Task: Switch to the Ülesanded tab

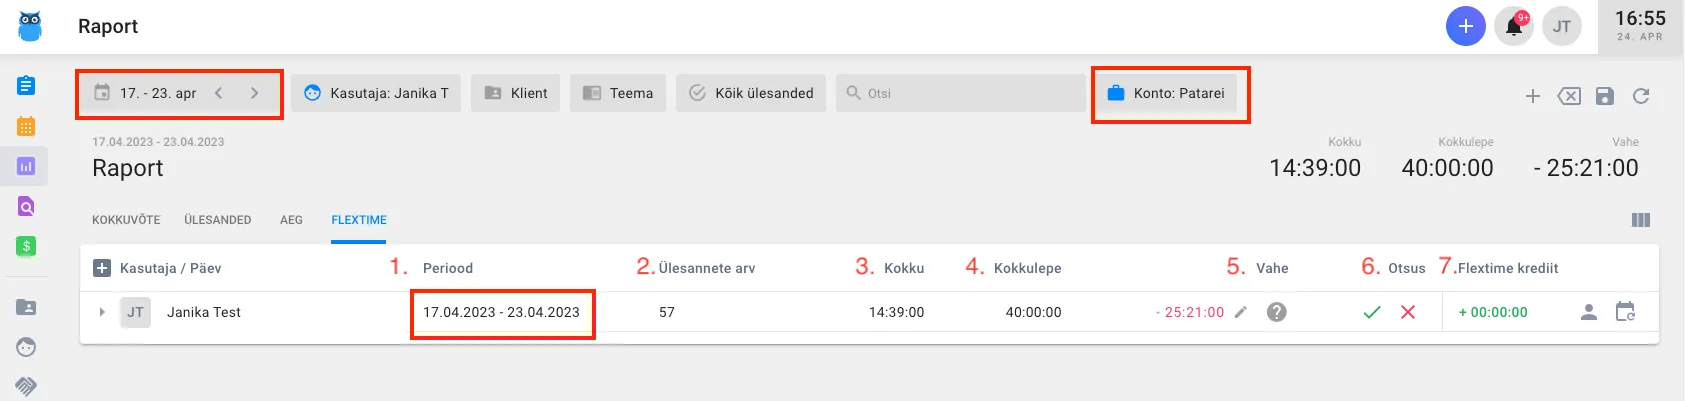Action: (x=217, y=220)
